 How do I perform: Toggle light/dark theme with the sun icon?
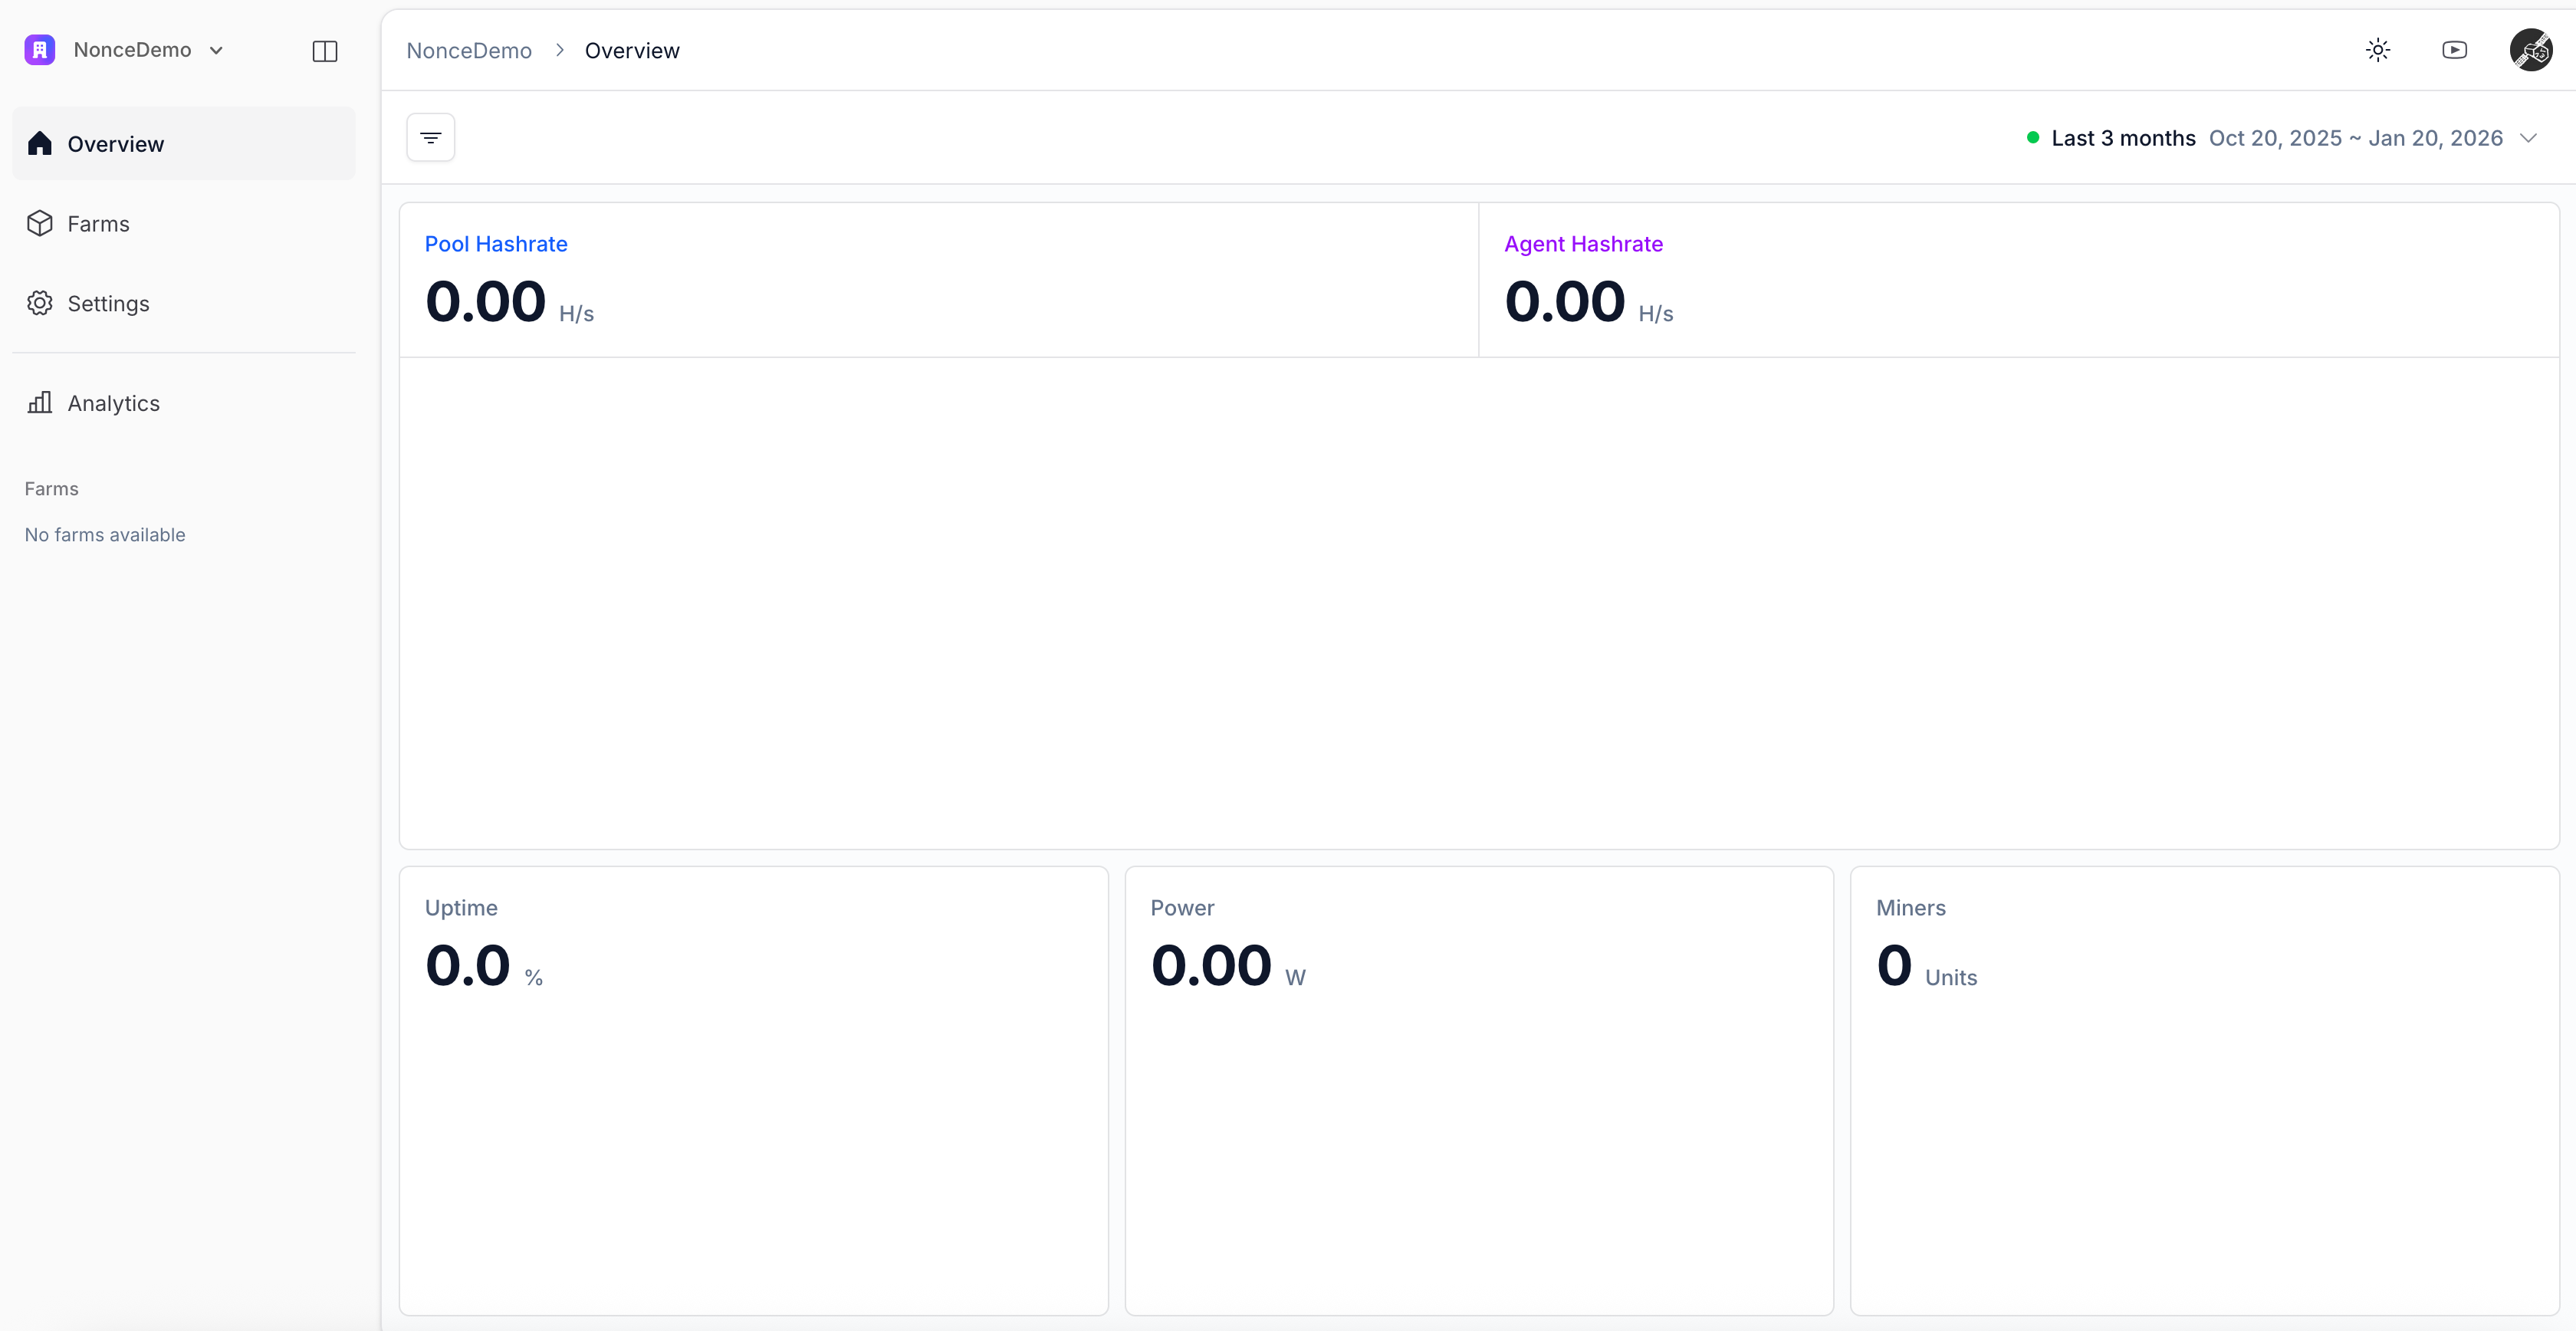click(x=2378, y=49)
